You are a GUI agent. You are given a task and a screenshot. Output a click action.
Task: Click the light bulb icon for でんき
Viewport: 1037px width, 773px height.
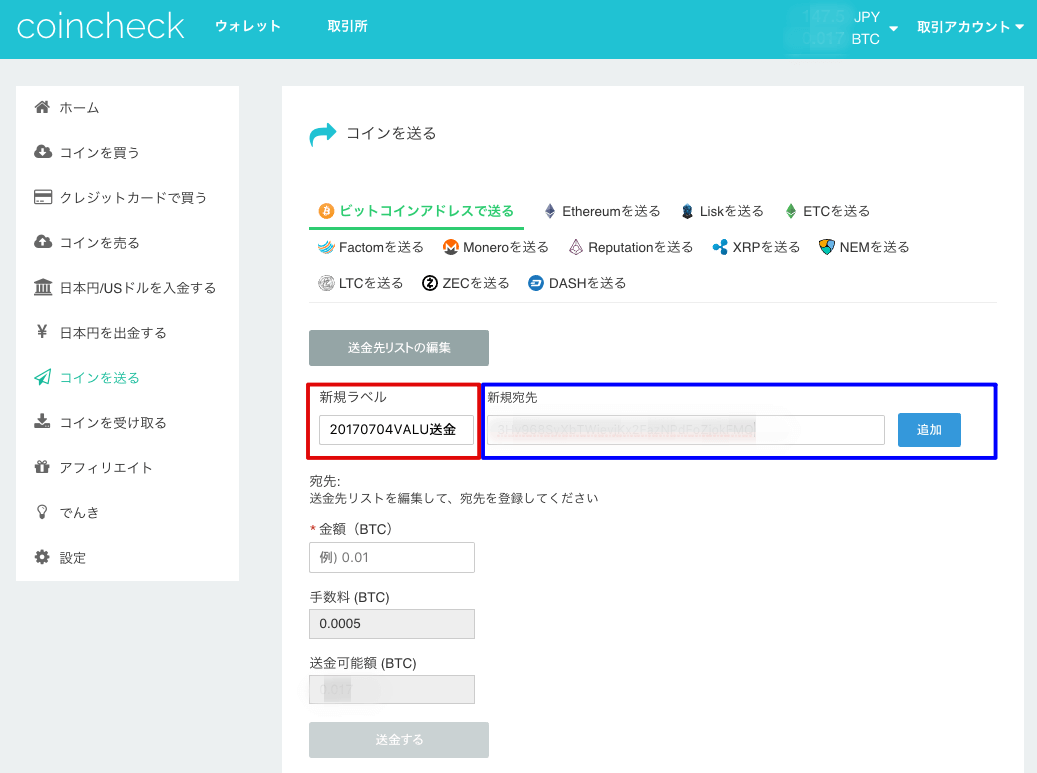point(42,512)
